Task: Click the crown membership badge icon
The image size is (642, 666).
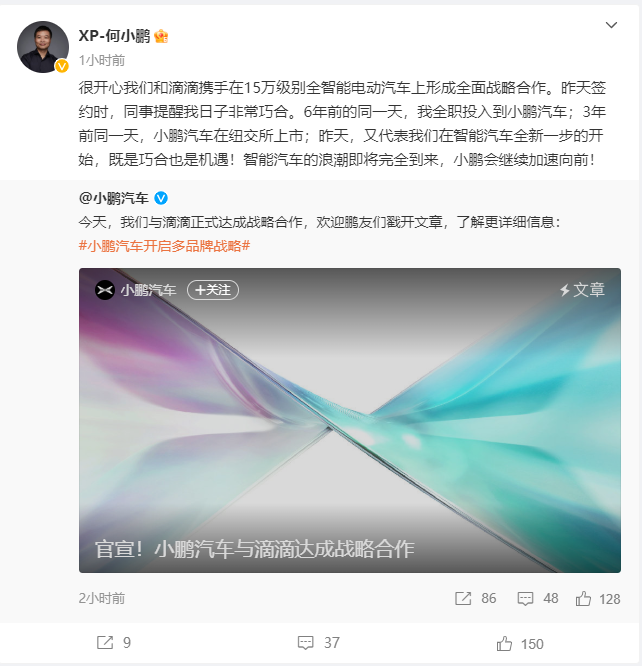Action: coord(161,36)
